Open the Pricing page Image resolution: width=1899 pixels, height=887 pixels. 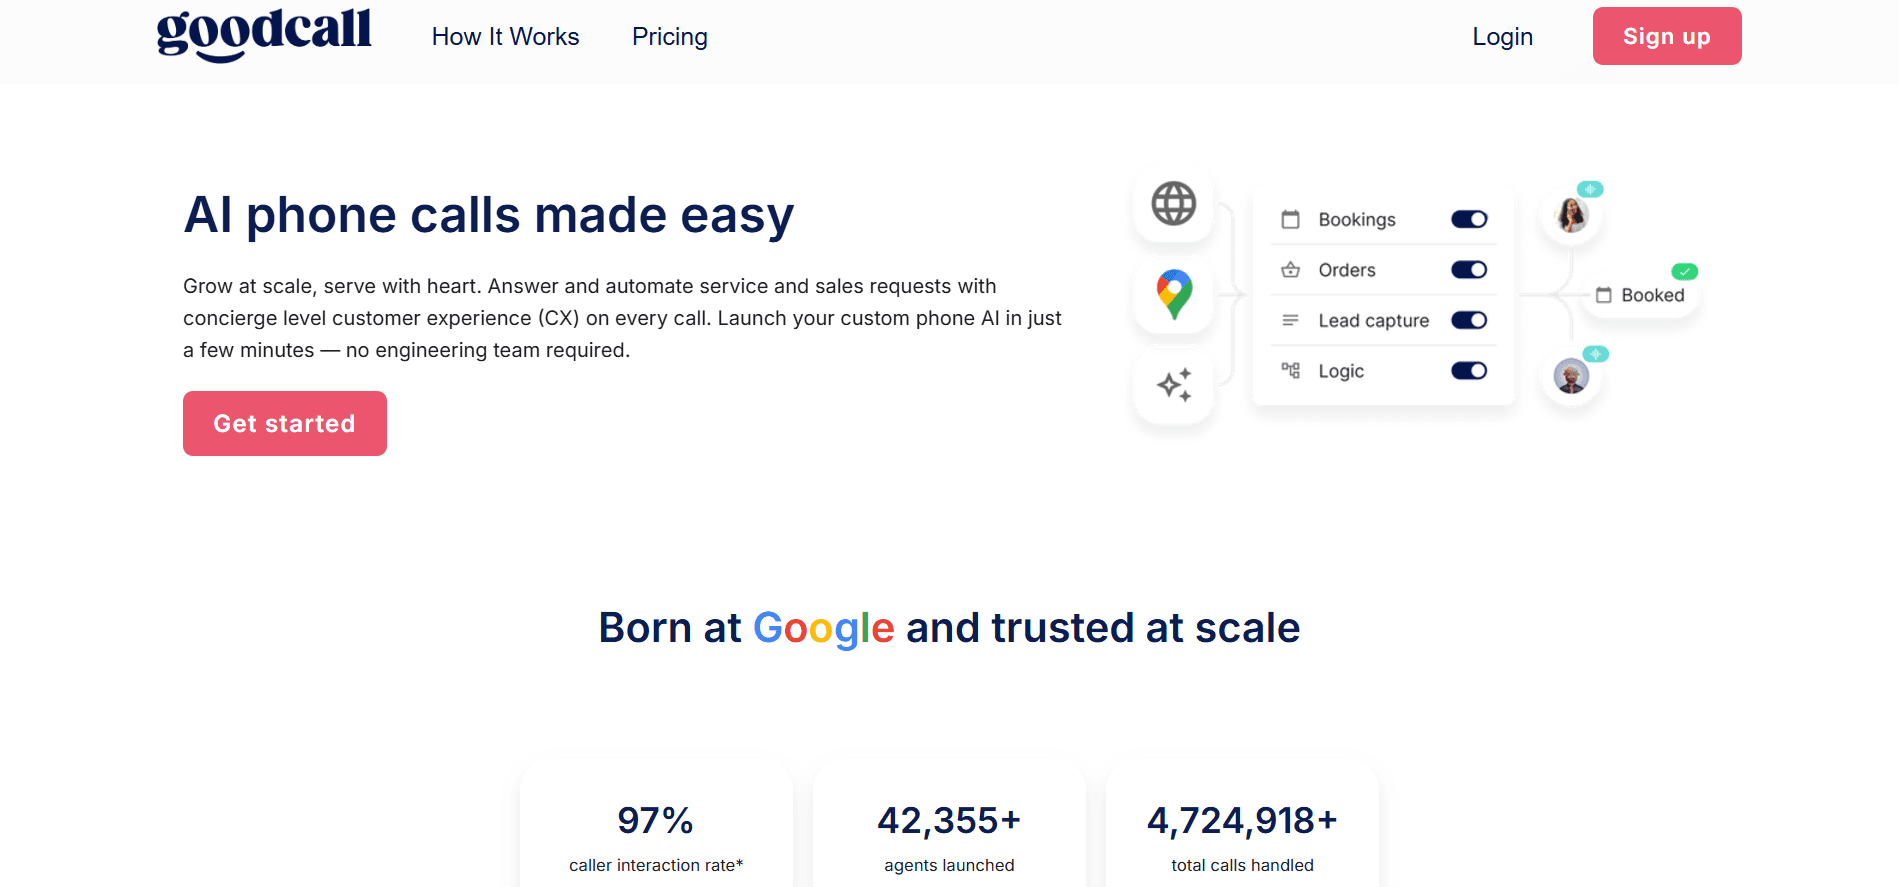669,37
